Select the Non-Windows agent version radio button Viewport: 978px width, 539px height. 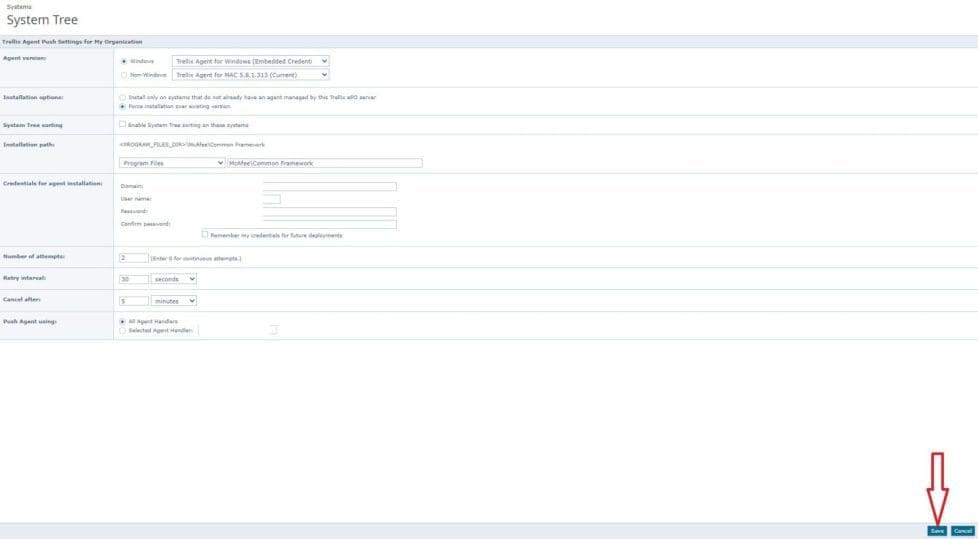pos(123,74)
